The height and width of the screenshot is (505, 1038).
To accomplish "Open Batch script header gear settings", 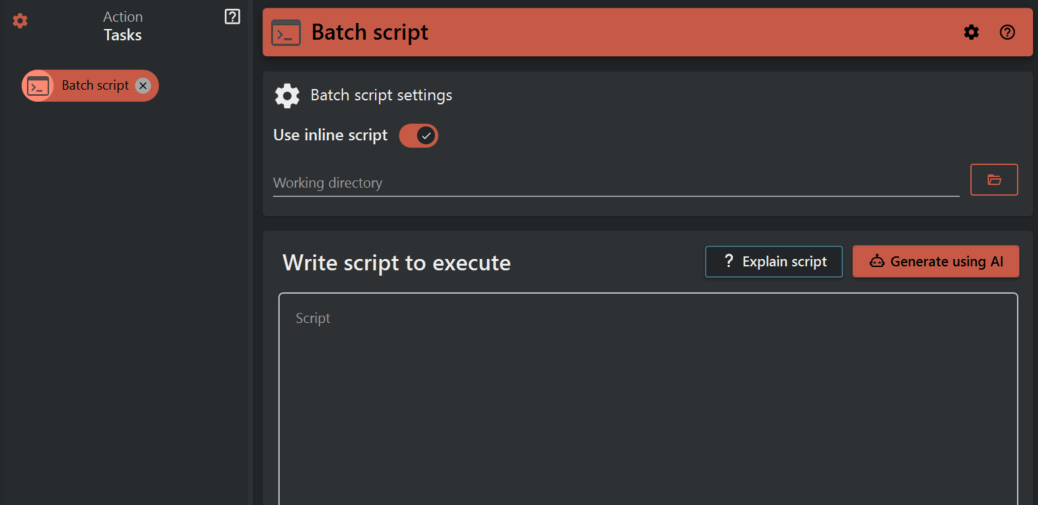I will pos(971,32).
